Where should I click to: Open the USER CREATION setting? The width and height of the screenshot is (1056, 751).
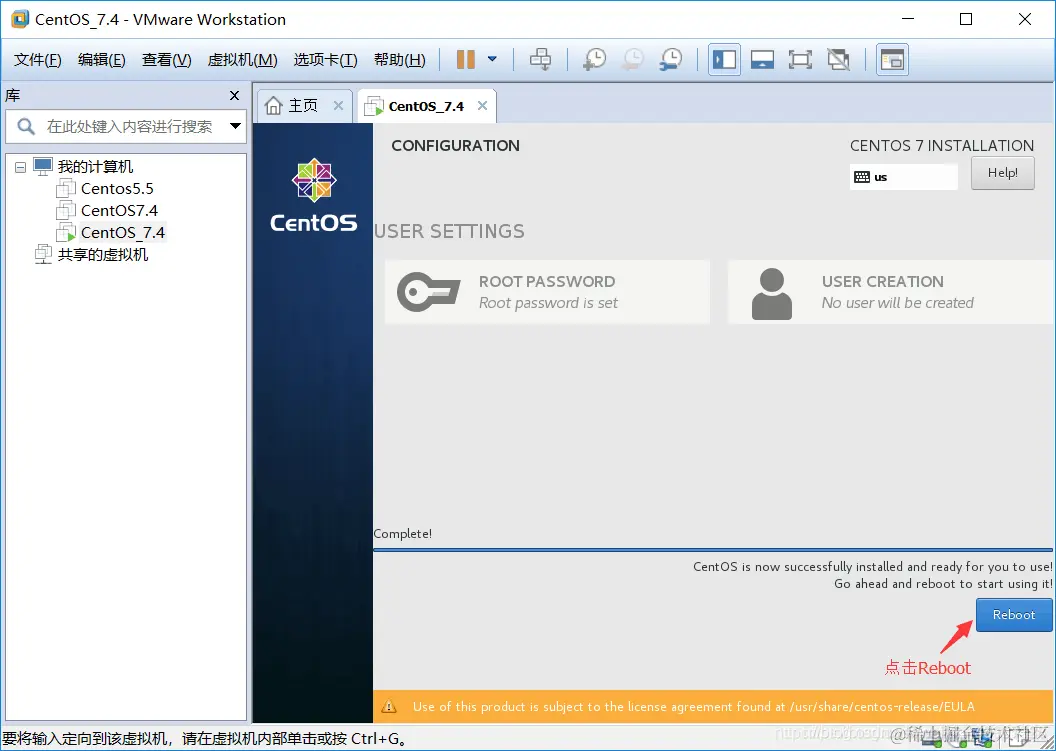coord(890,292)
